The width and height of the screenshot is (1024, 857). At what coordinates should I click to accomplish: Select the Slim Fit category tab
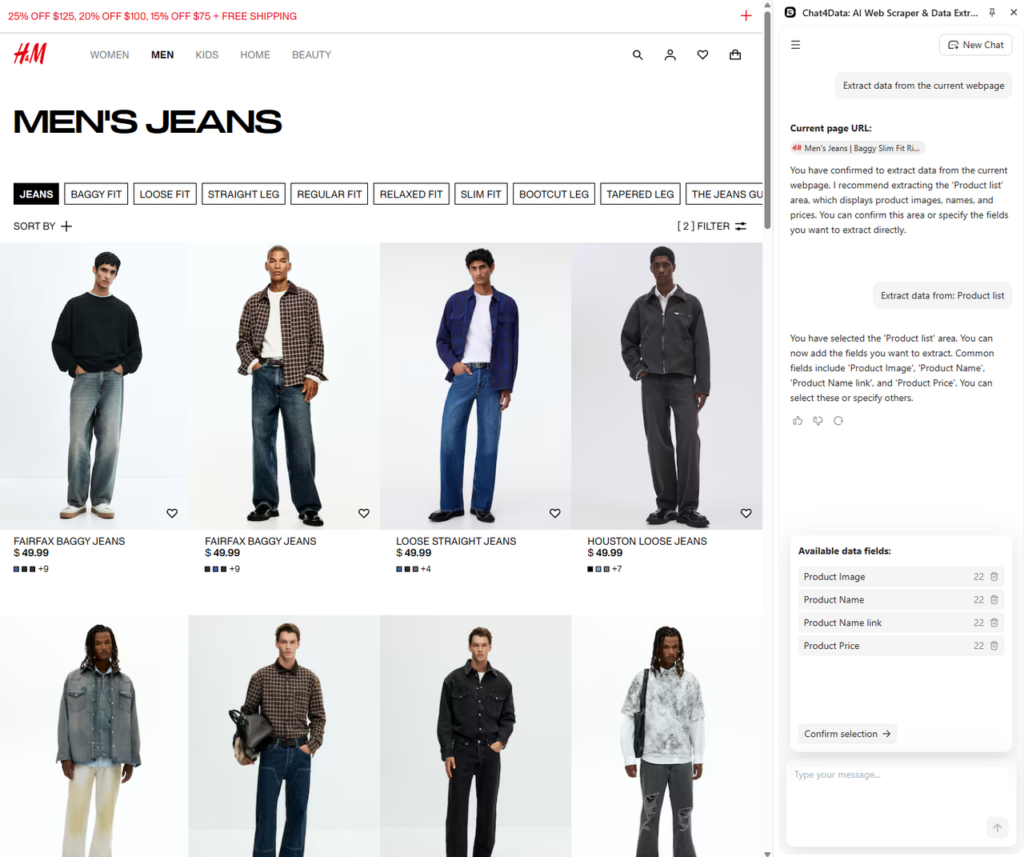click(481, 194)
